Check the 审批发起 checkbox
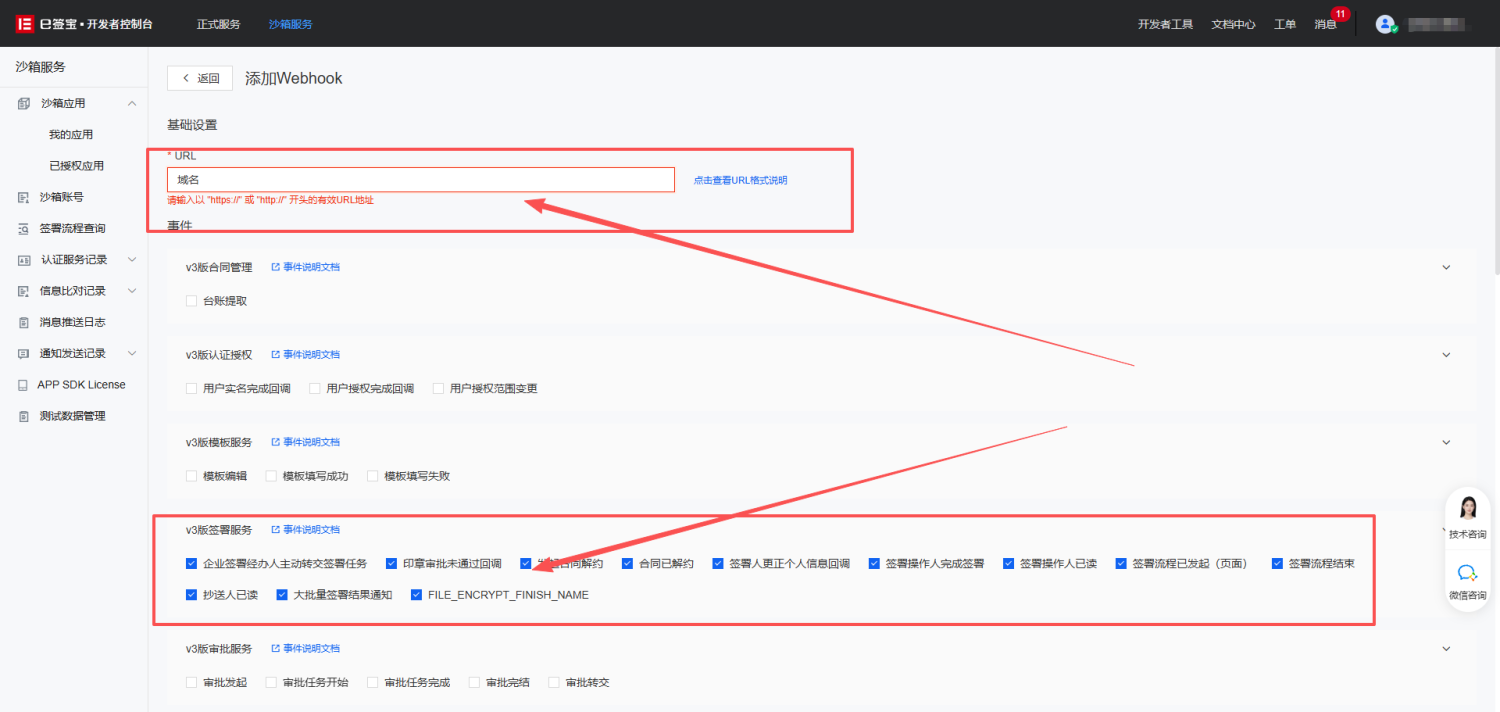 192,683
